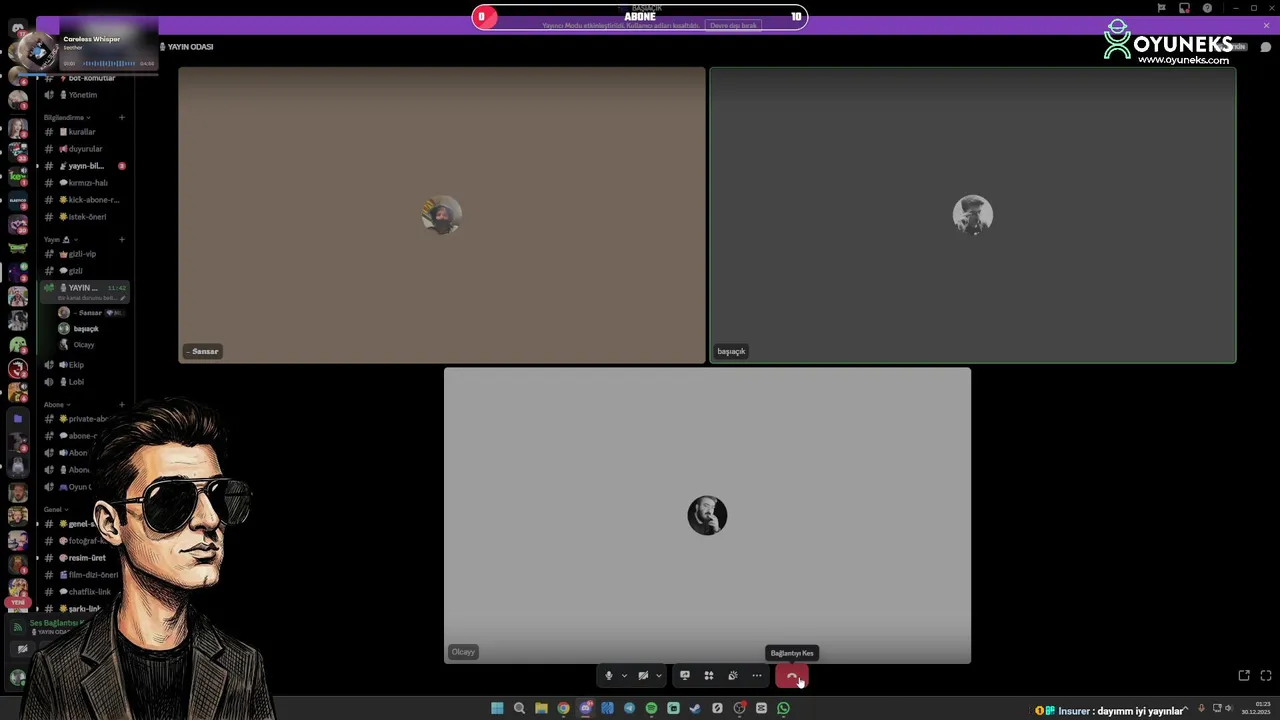Open the chatflix-link channel
Image resolution: width=1280 pixels, height=720 pixels.
[x=84, y=592]
